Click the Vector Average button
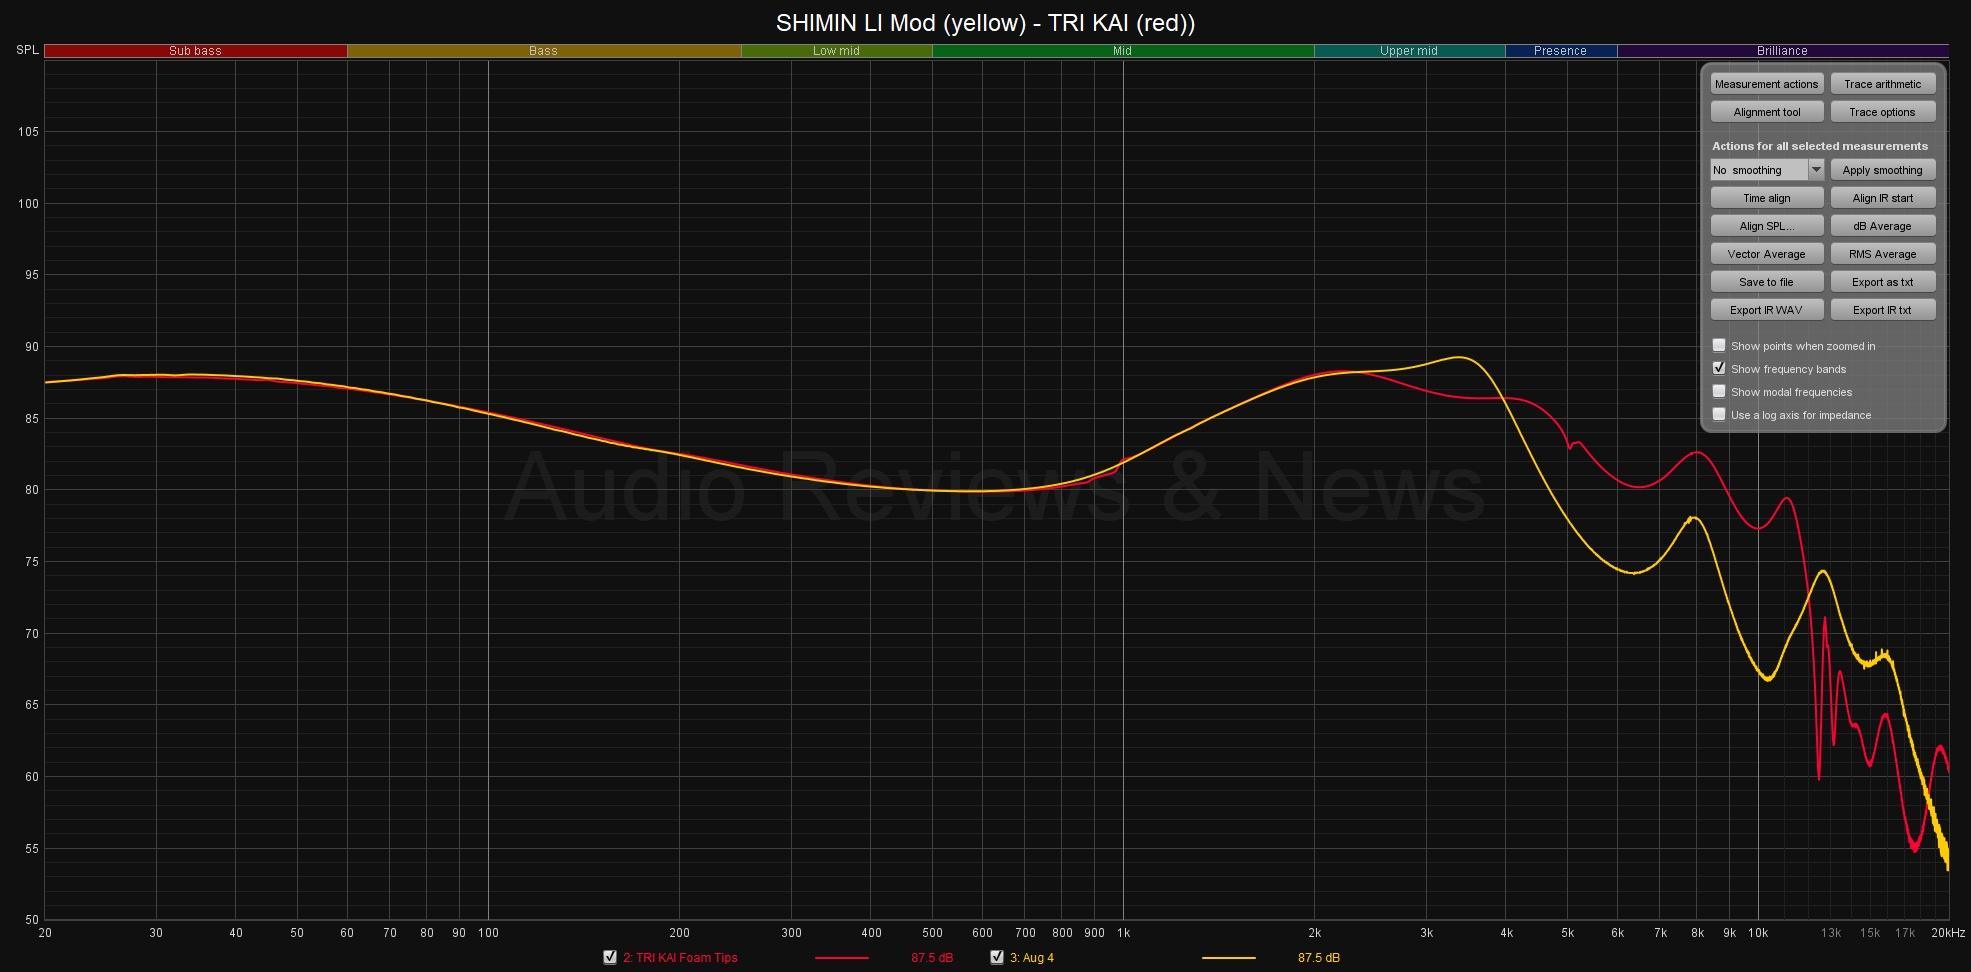This screenshot has width=1971, height=972. 1766,254
